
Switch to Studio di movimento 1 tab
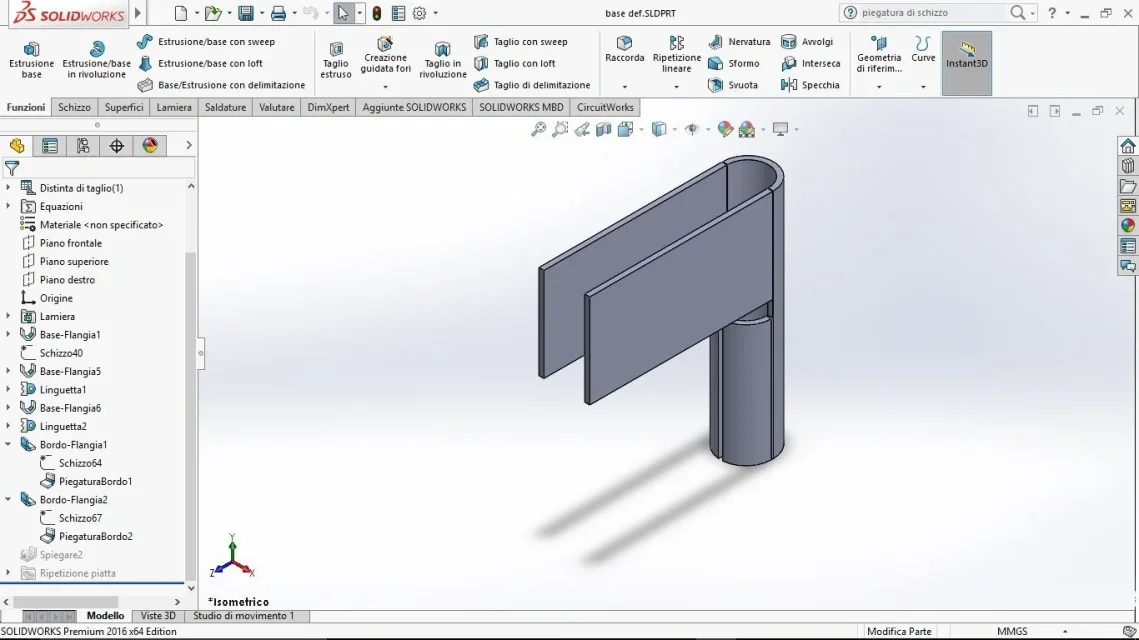click(244, 615)
